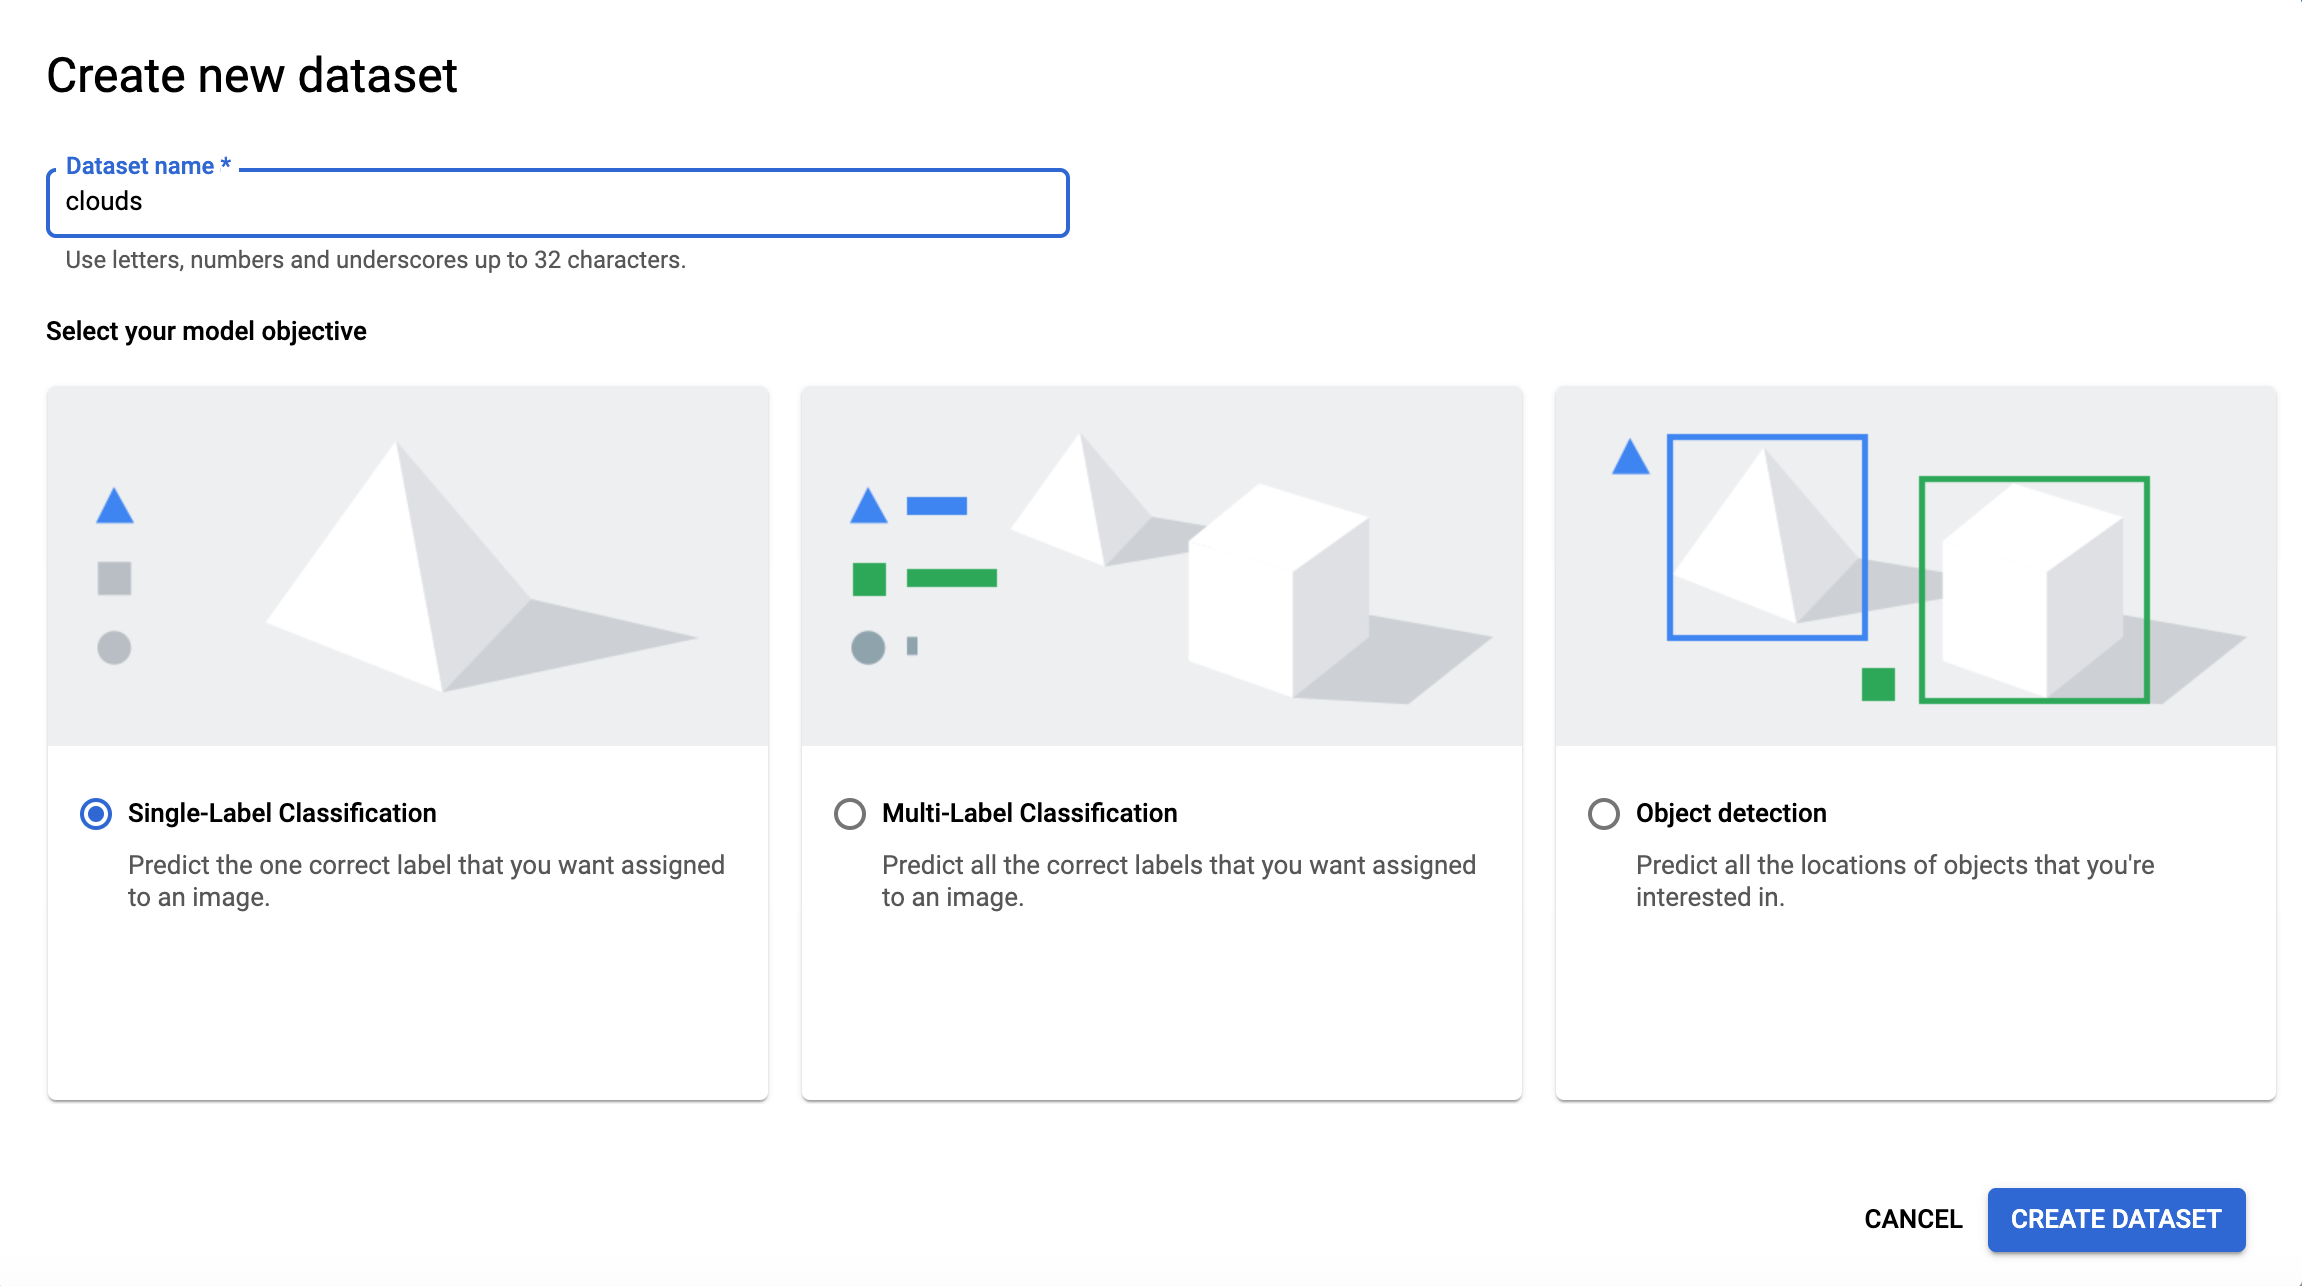Click the Multi-Label Classification title text
The width and height of the screenshot is (2302, 1286).
point(1029,813)
